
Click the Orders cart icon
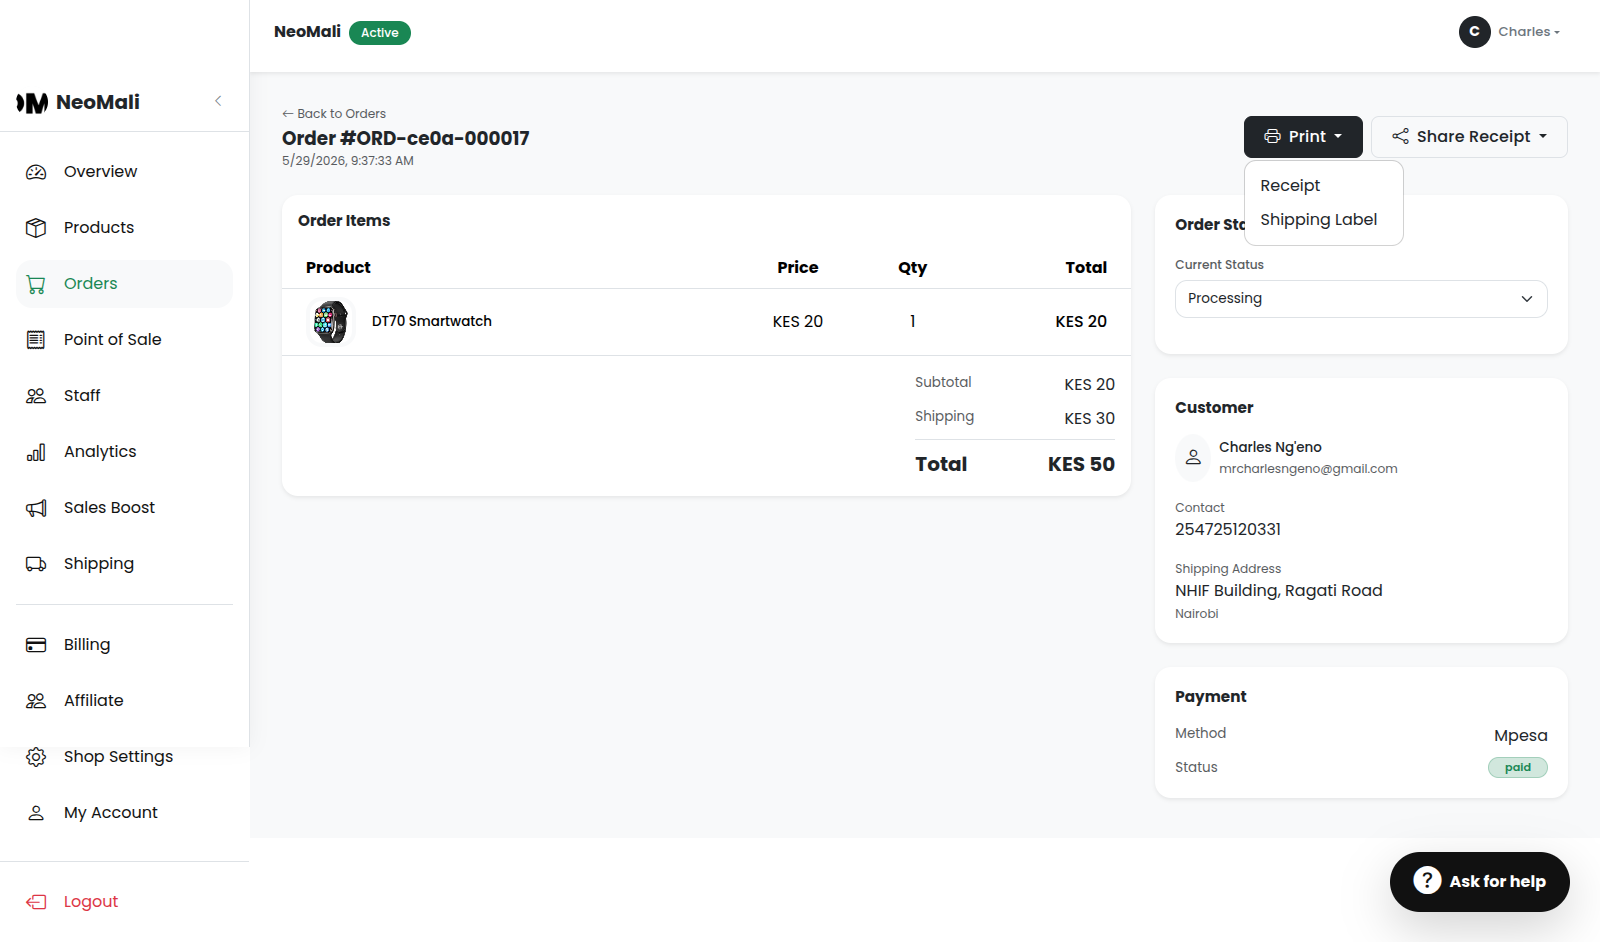pos(36,284)
